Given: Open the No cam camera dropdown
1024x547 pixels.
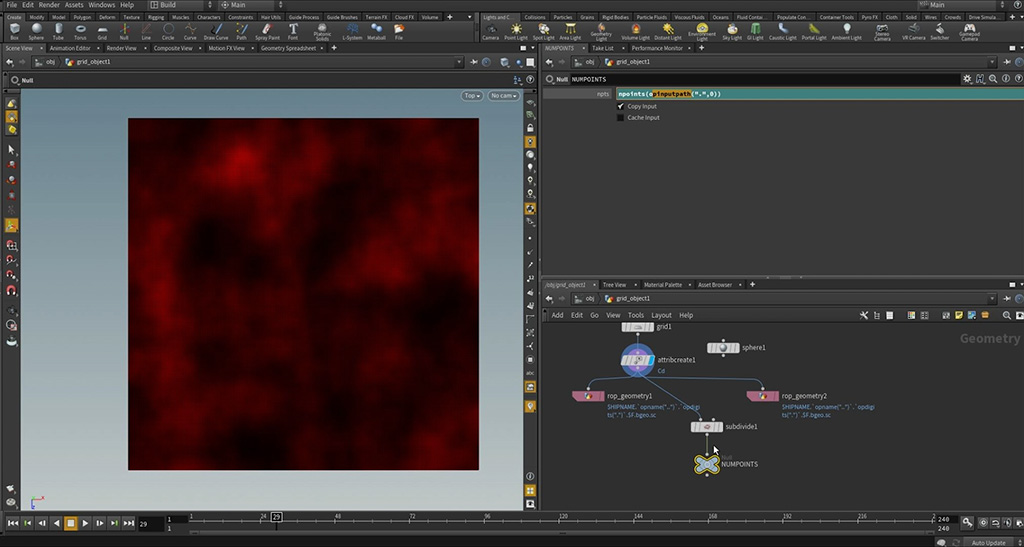Looking at the screenshot, I should tap(502, 96).
